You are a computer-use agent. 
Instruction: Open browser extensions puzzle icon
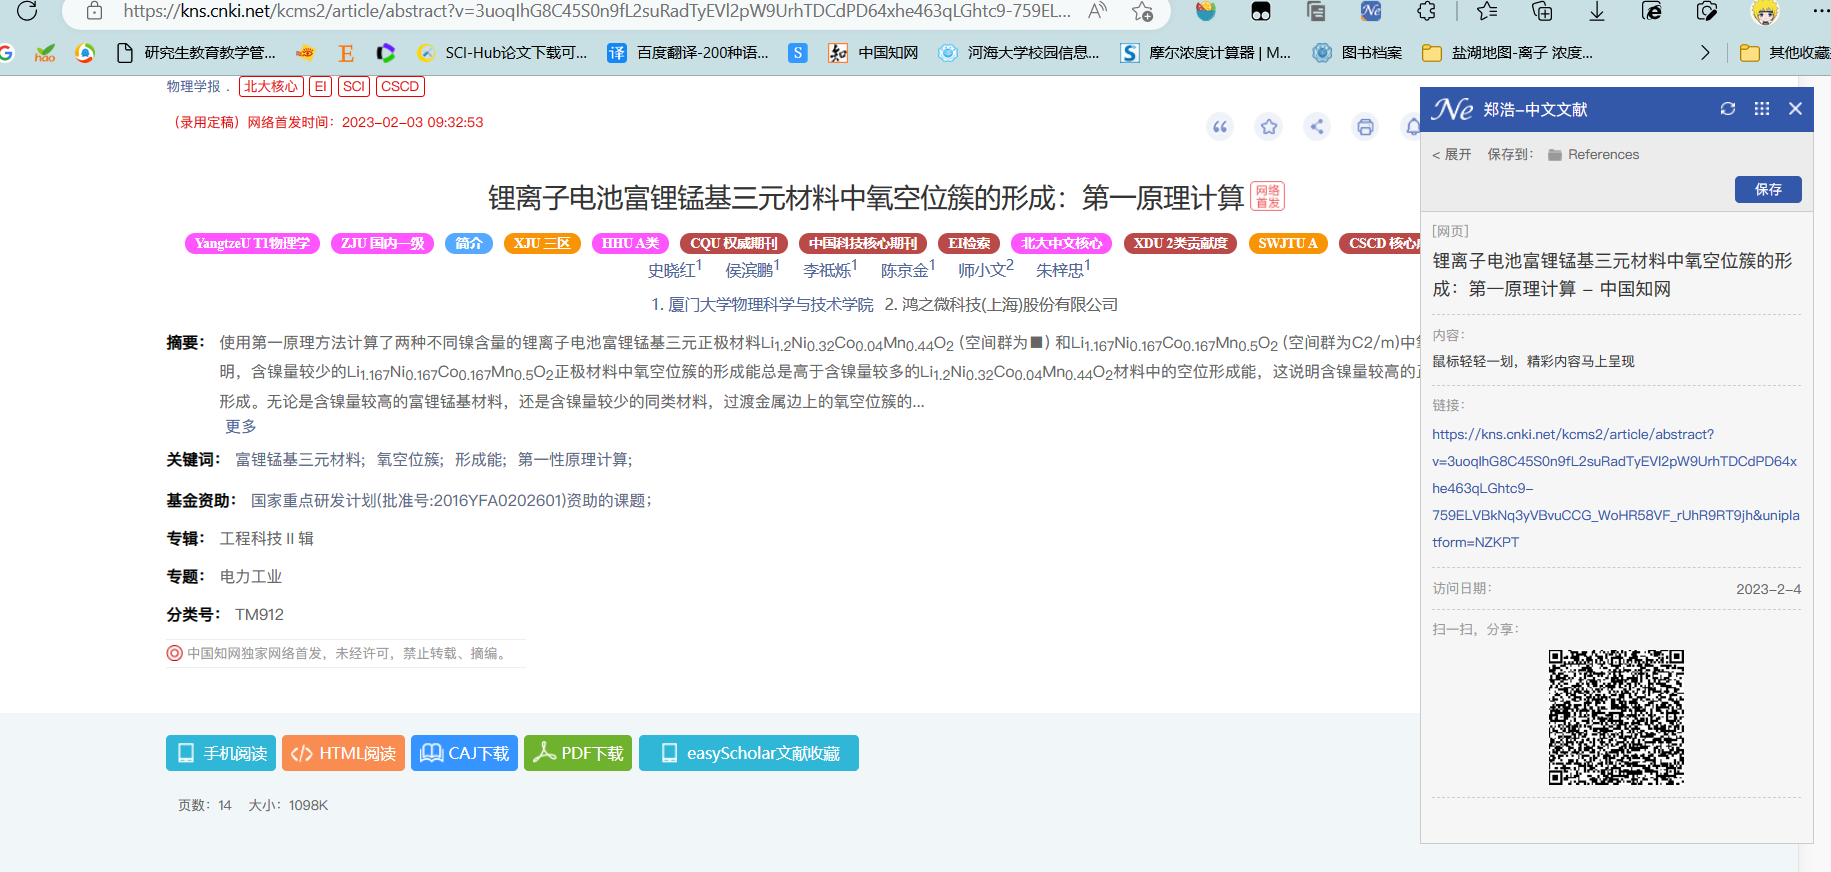pyautogui.click(x=1427, y=12)
